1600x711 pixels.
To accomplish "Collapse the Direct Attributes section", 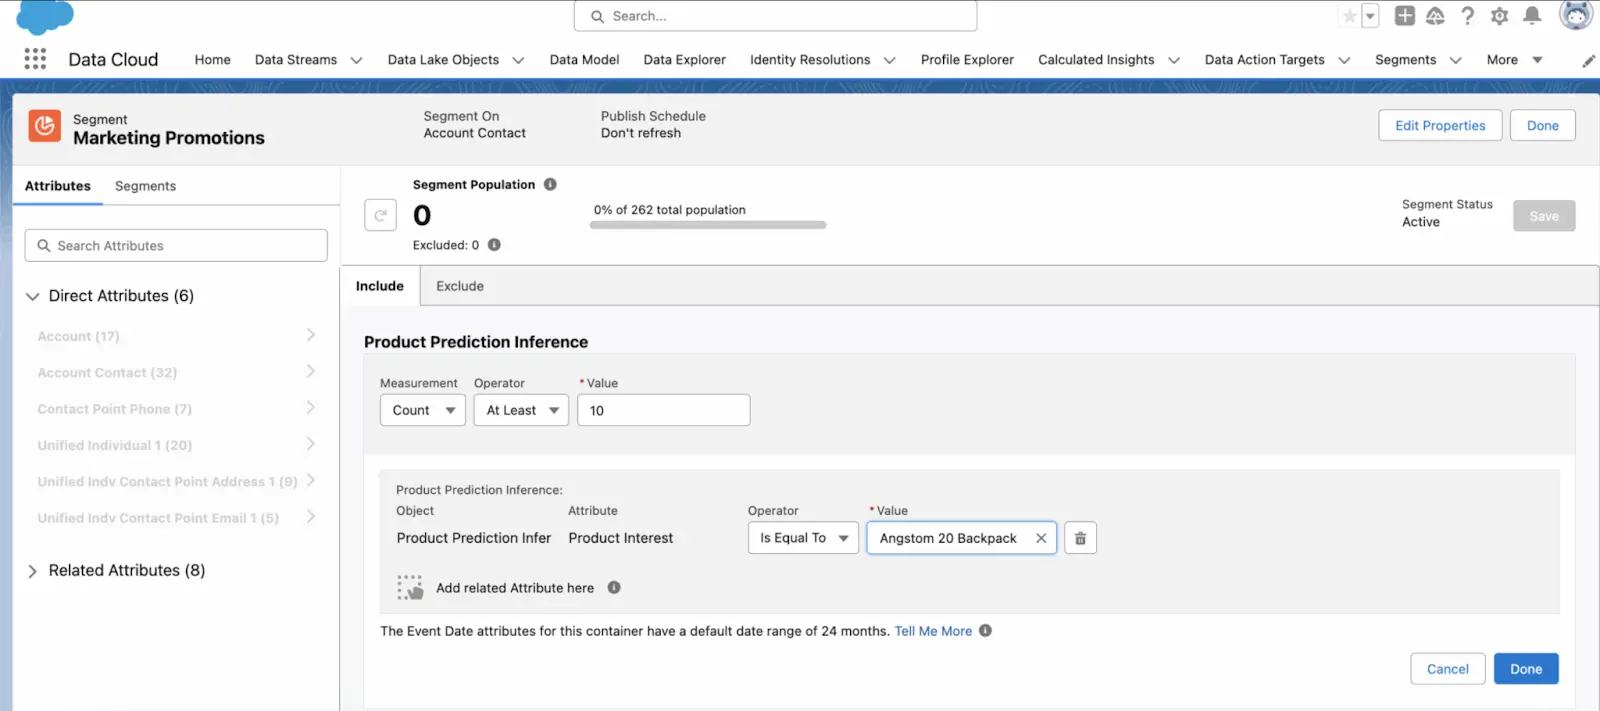I will tap(32, 296).
